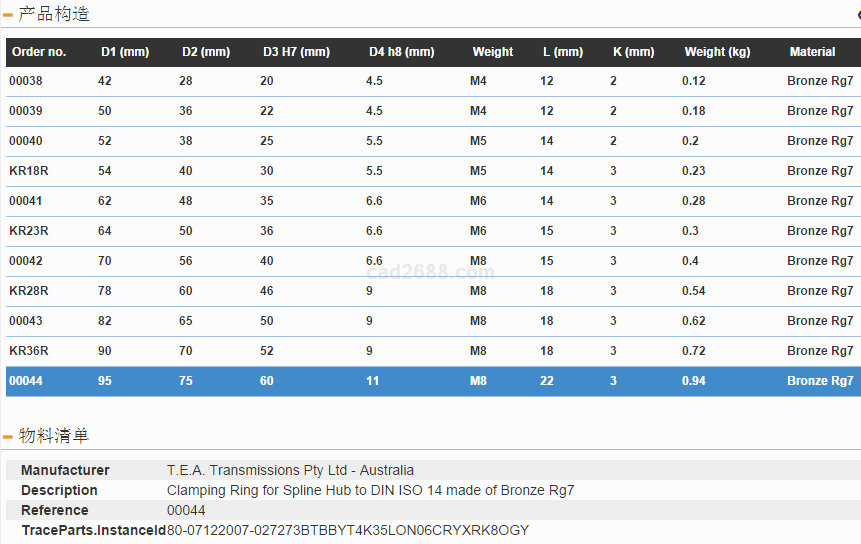
Task: Click the Material column header
Action: (x=812, y=52)
